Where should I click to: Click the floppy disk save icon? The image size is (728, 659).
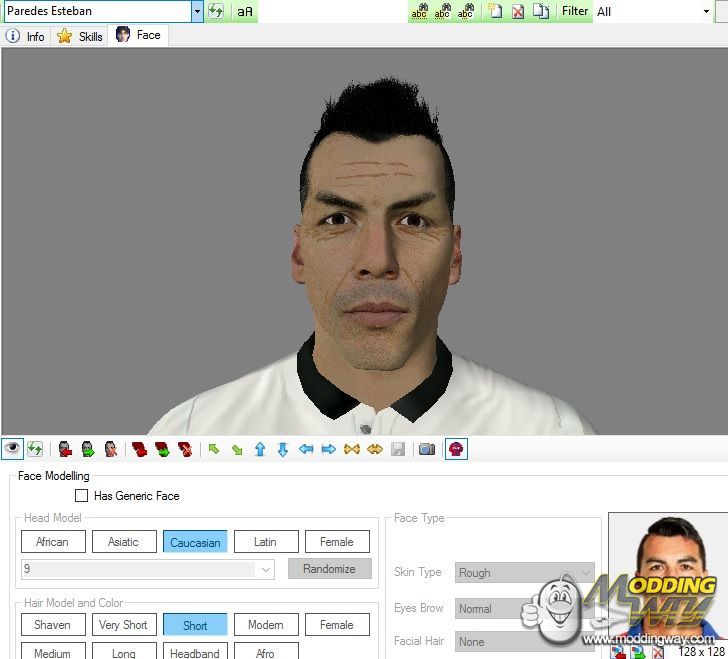tap(398, 449)
